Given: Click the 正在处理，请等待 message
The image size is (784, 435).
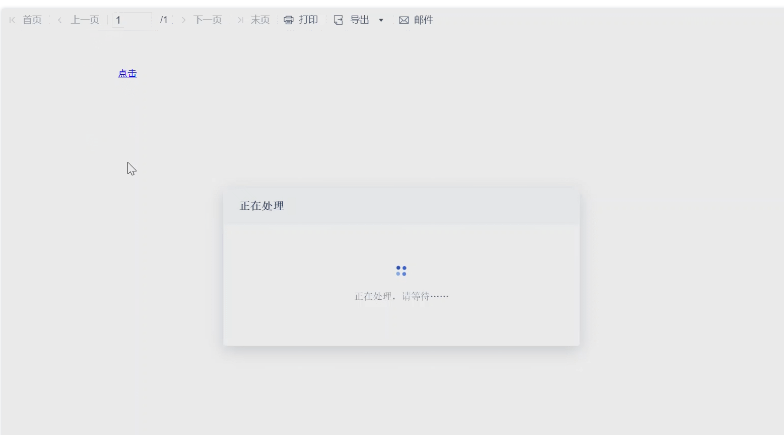Looking at the screenshot, I should [x=402, y=296].
